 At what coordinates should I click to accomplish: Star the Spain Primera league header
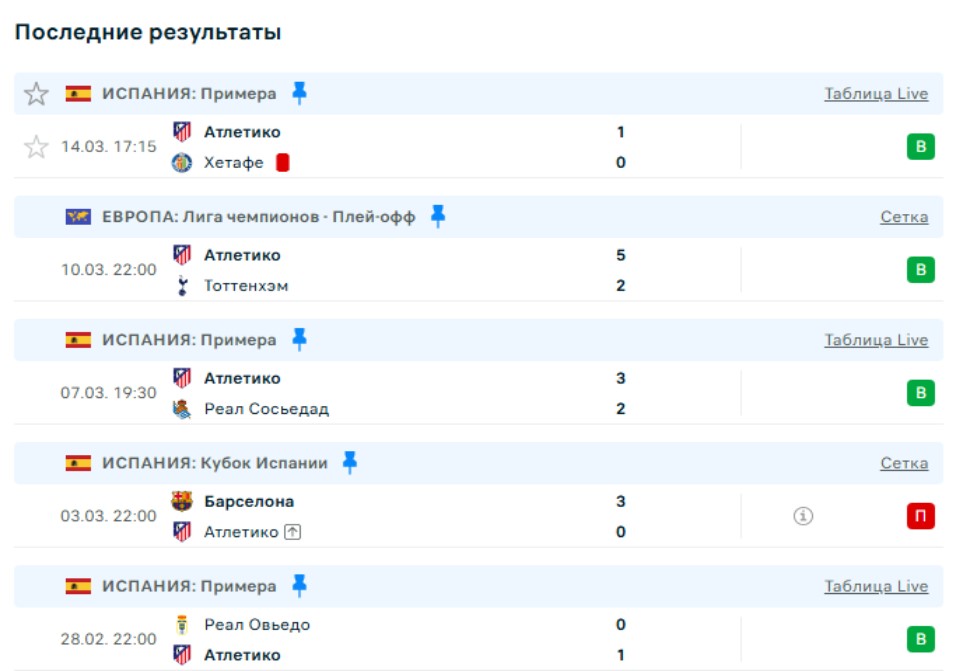[36, 94]
